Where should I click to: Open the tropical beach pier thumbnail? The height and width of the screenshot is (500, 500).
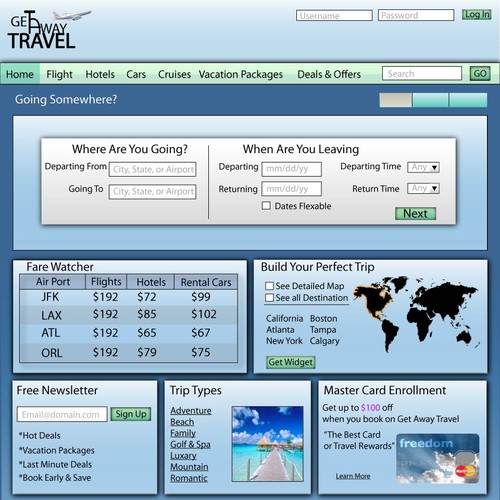coord(268,444)
